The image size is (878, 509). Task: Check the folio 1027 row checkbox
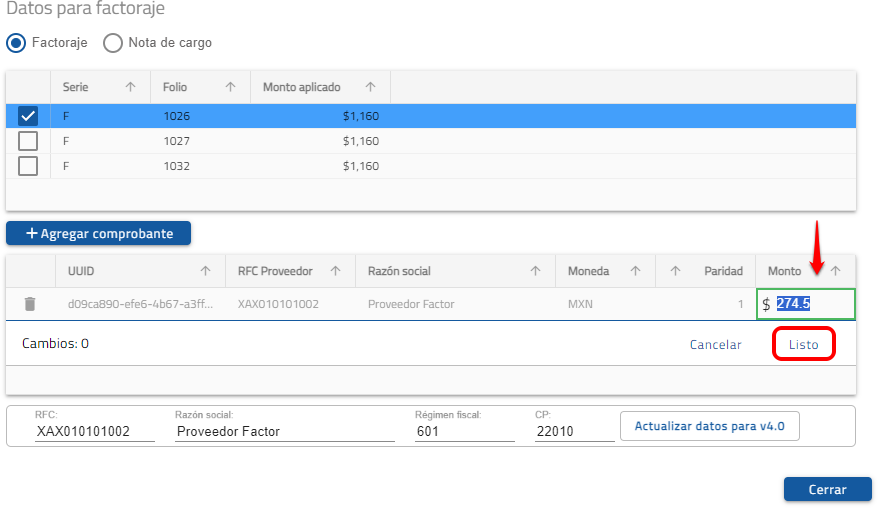pos(28,141)
